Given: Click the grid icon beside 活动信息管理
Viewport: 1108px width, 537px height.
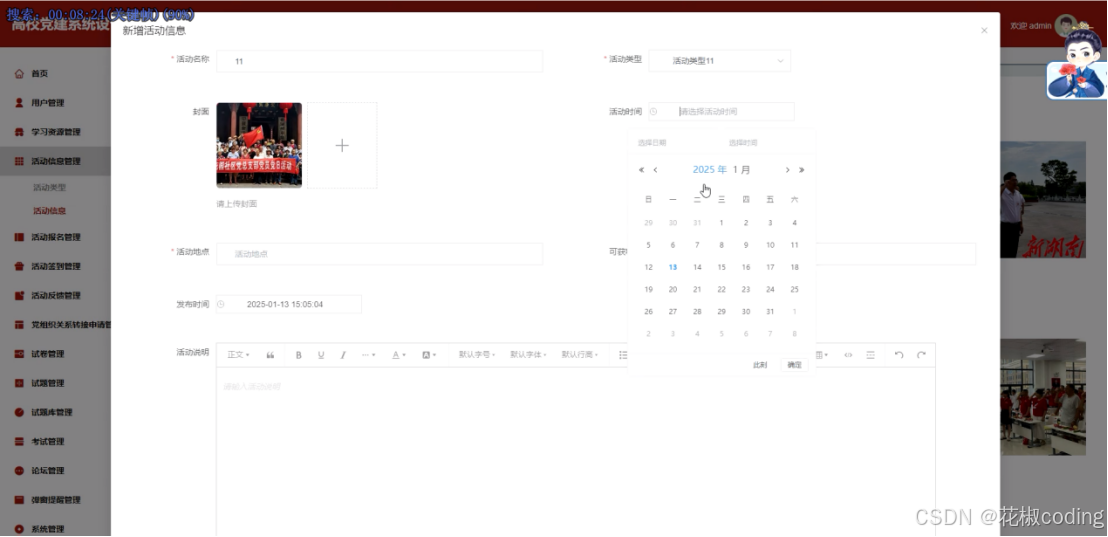Looking at the screenshot, I should click(19, 161).
